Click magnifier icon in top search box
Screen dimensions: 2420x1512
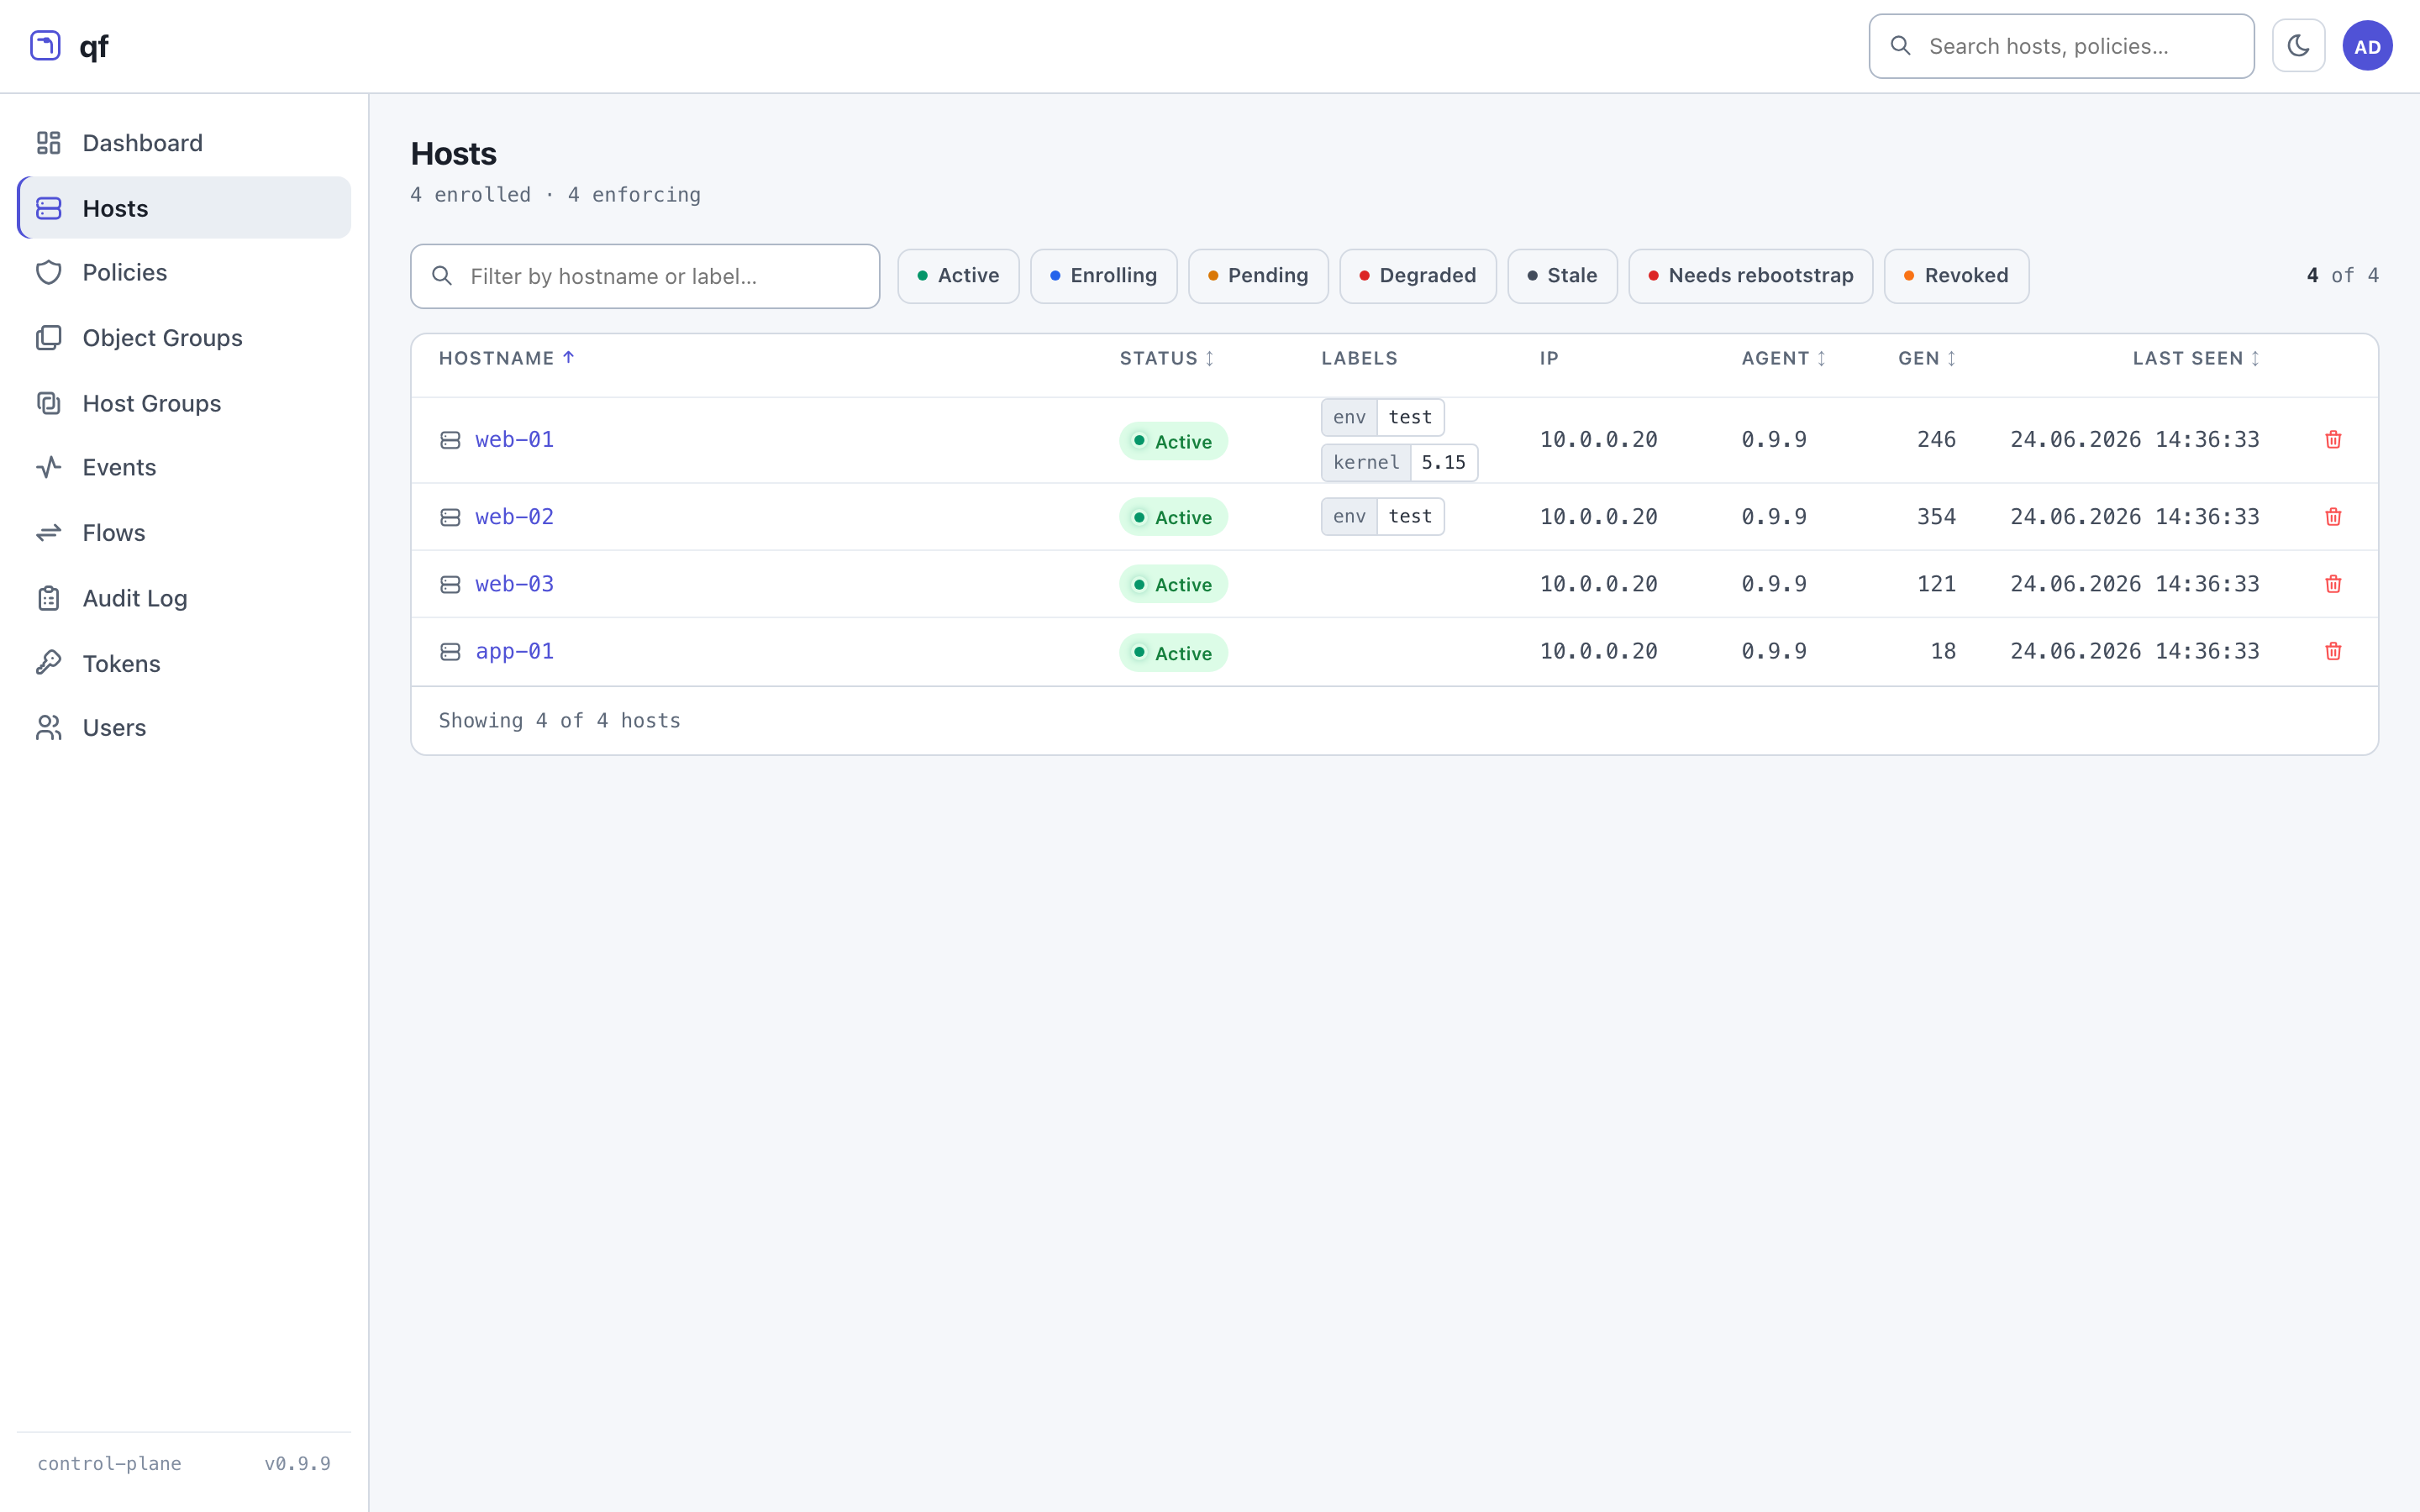coord(1900,46)
